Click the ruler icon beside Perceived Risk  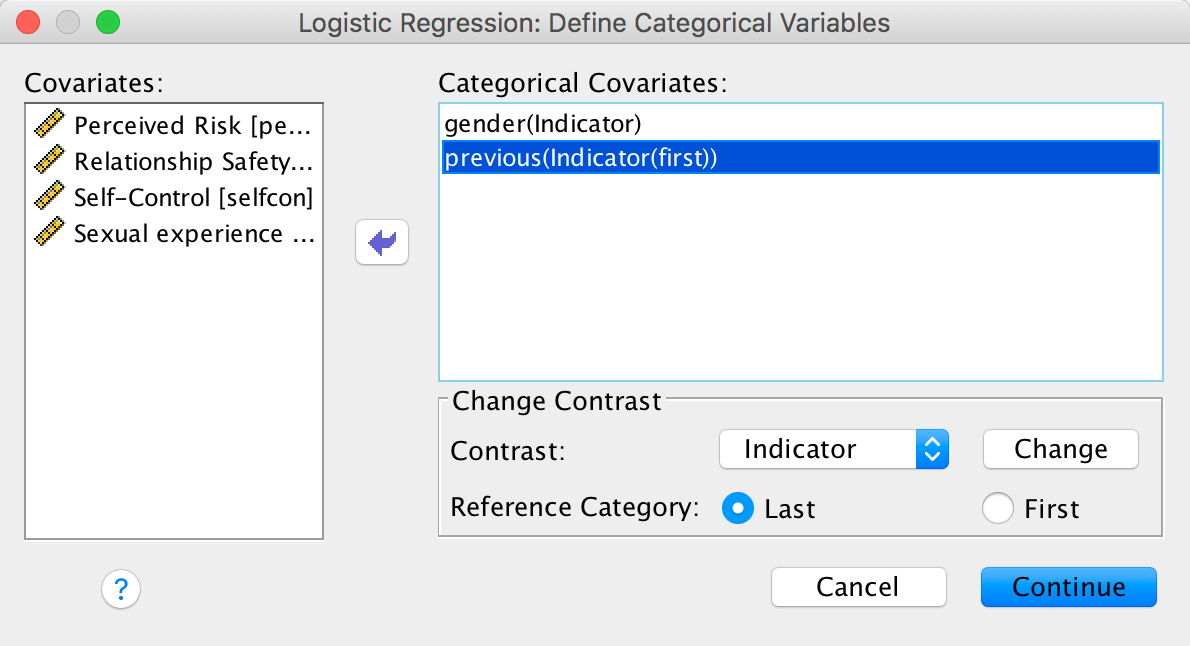click(49, 125)
